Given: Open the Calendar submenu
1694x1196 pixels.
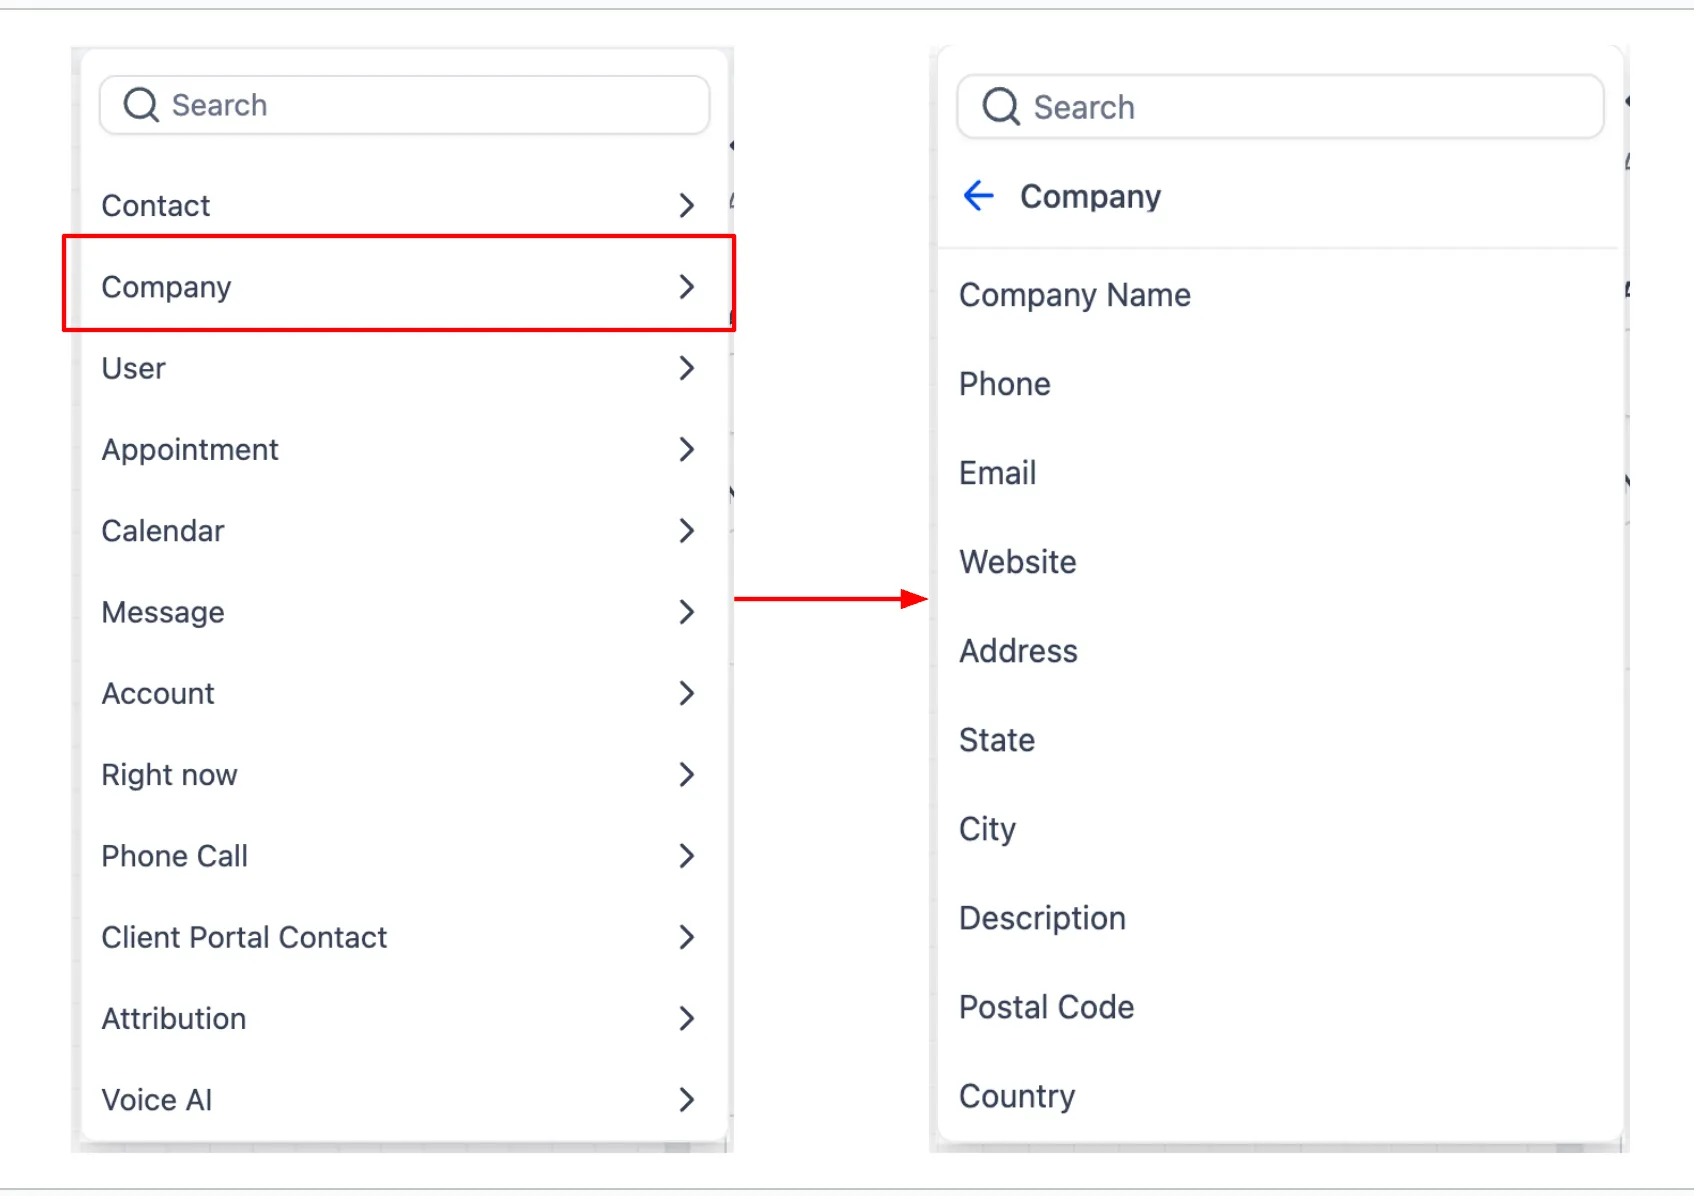Looking at the screenshot, I should (687, 531).
